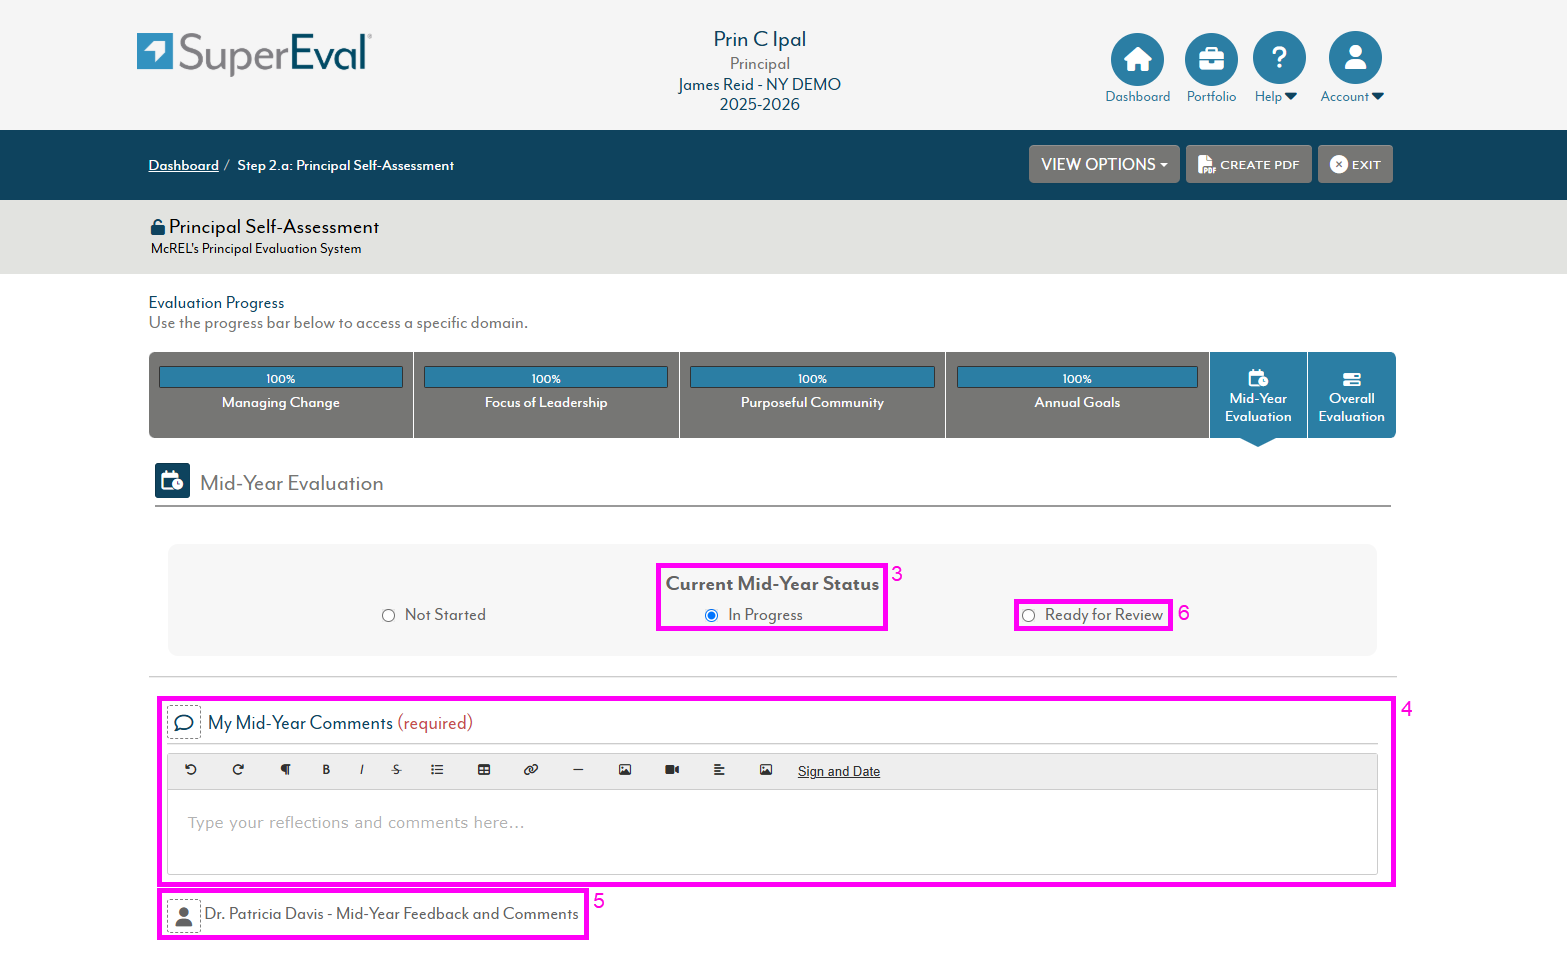Screen dimensions: 1567x964
Task: Mark the status as Ready for Review
Action: point(1029,616)
